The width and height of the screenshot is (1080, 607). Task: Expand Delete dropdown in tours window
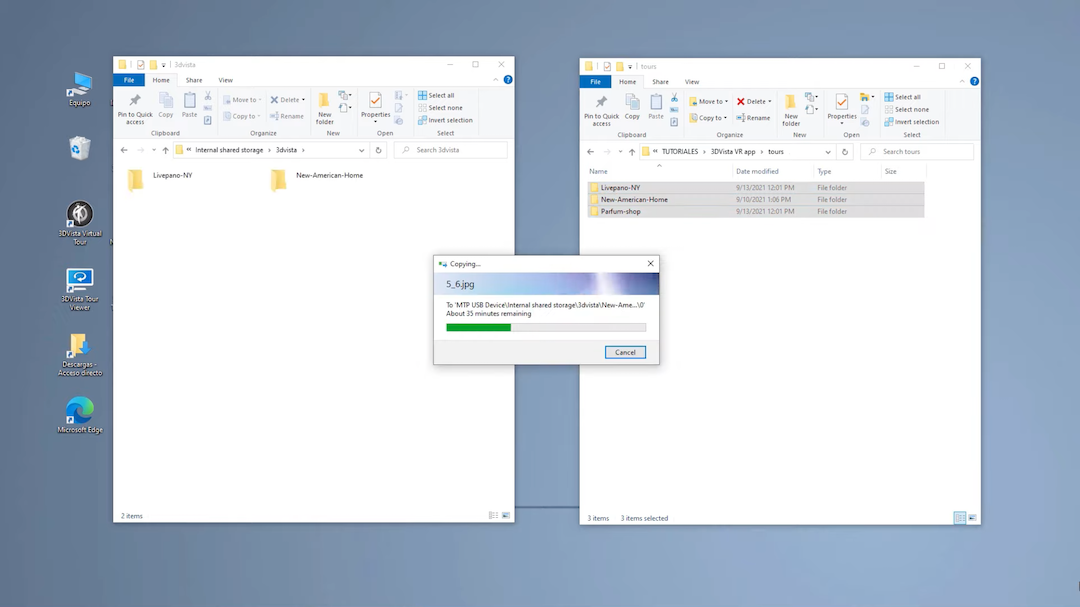[770, 101]
